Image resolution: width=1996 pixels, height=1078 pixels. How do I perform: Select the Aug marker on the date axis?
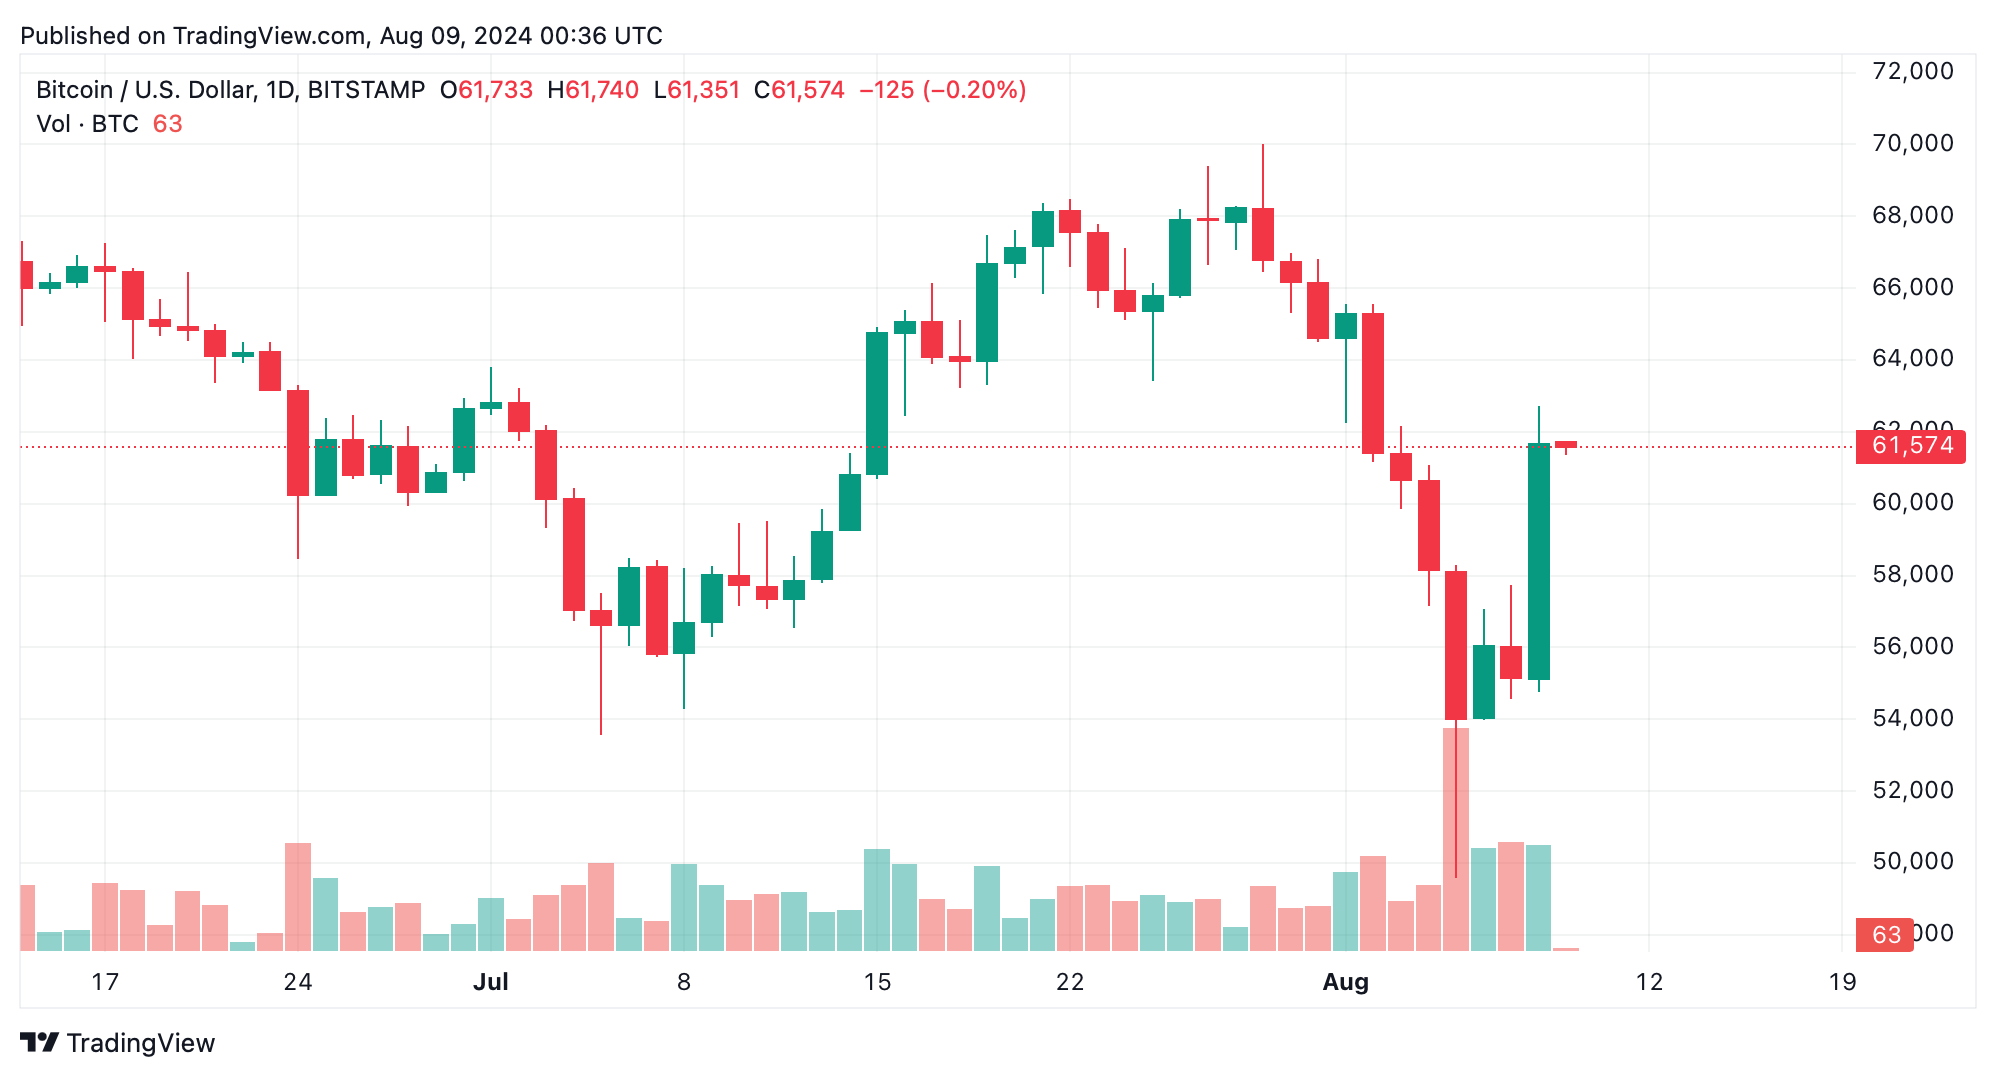pyautogui.click(x=1345, y=982)
